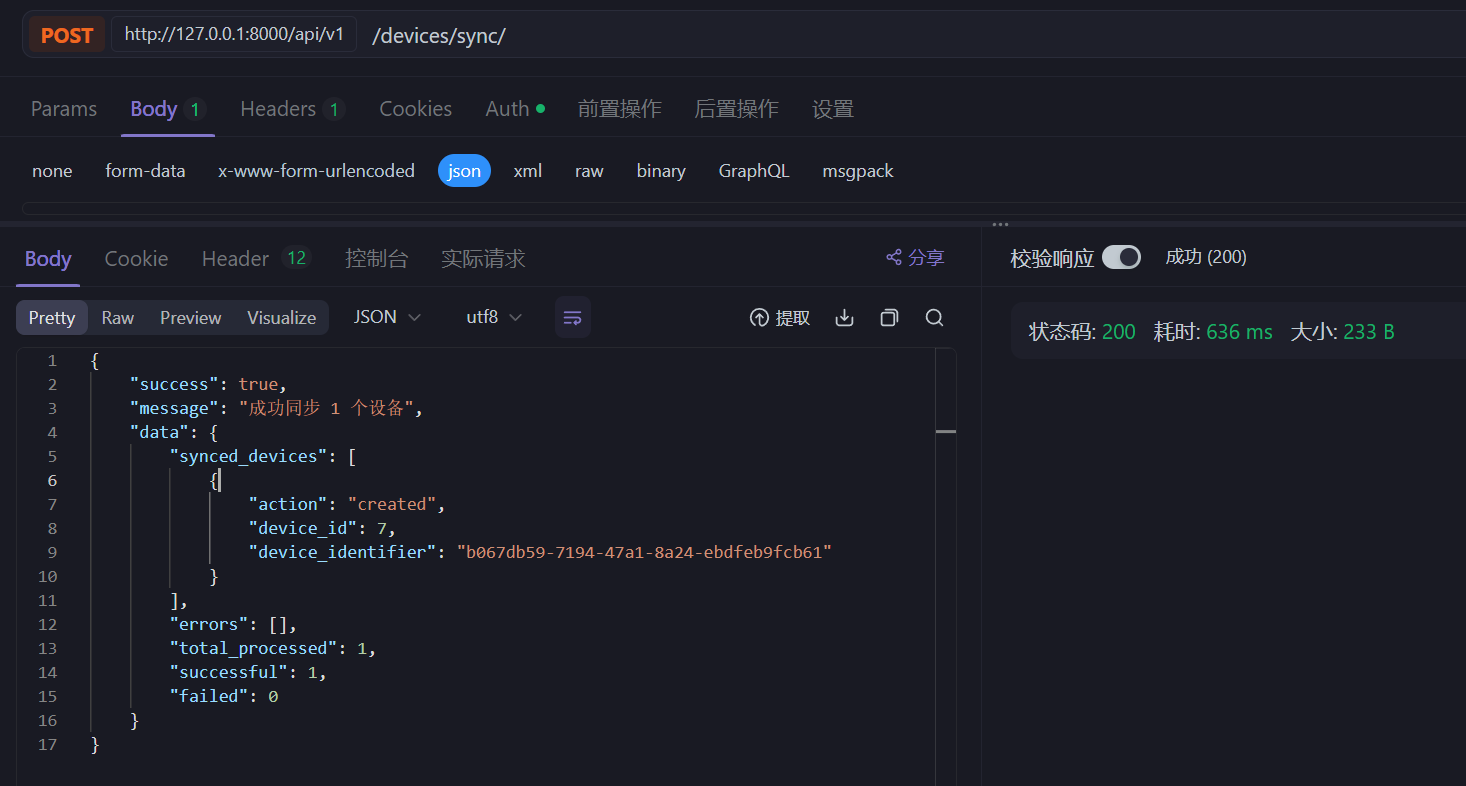1466x786 pixels.
Task: Select the msgpack body type
Action: point(858,171)
